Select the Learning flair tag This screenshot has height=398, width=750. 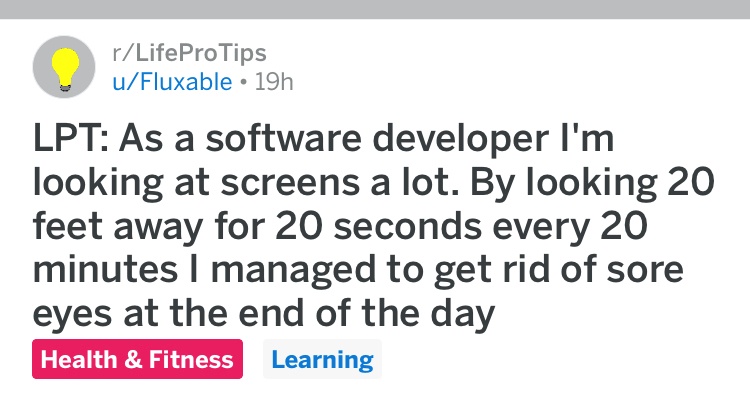pyautogui.click(x=322, y=359)
